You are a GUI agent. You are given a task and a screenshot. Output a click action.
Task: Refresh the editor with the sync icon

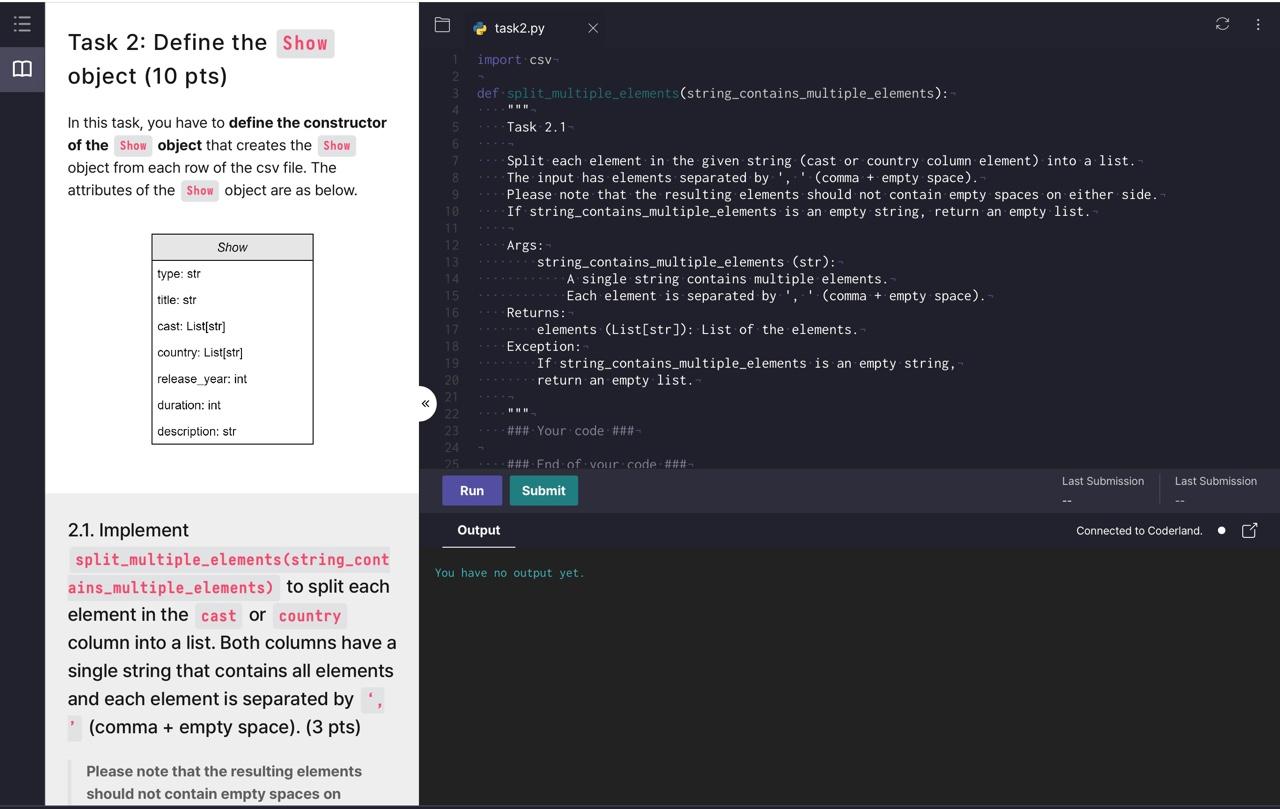(x=1222, y=24)
